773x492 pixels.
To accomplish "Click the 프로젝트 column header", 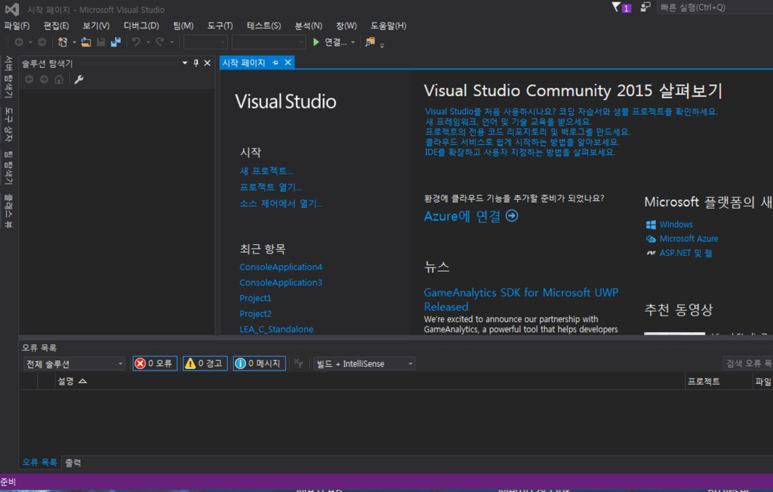I will tap(703, 381).
